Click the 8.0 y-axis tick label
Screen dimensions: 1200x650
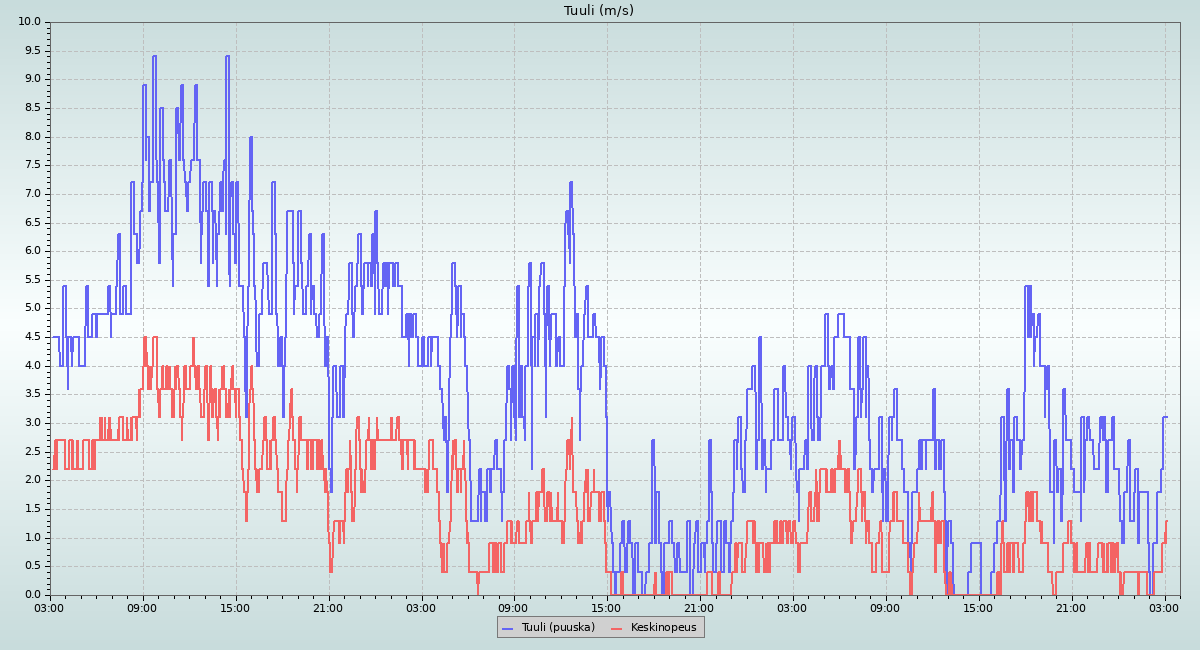point(32,137)
